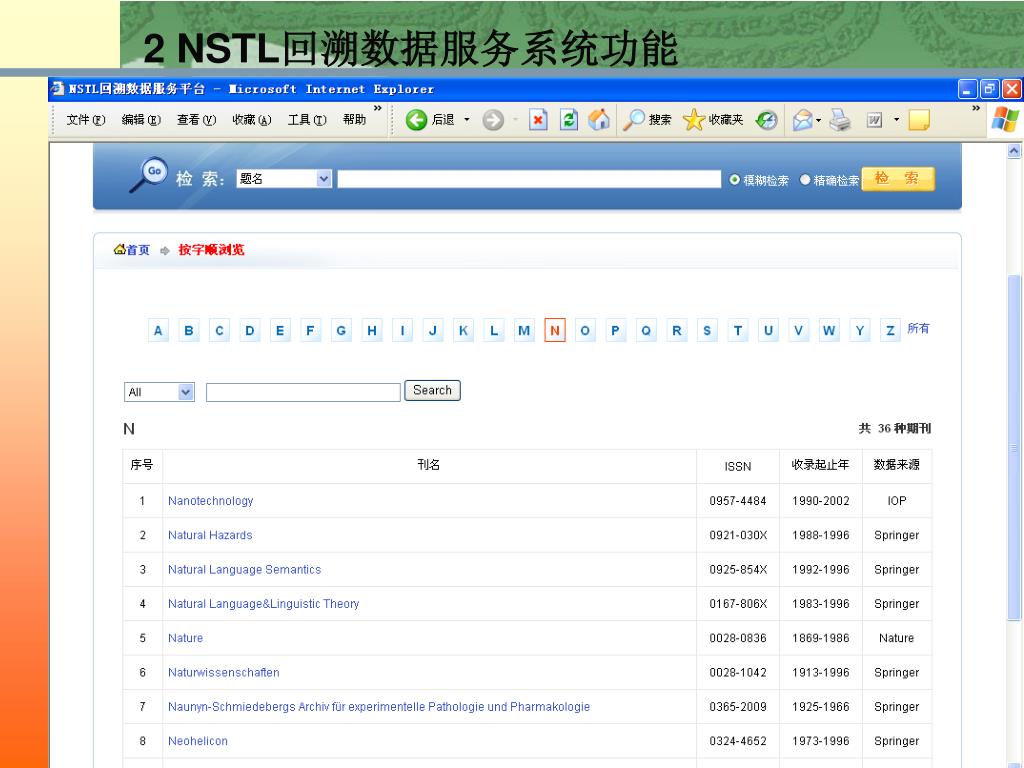The height and width of the screenshot is (768, 1024).
Task: Open the 帮助 menu
Action: tap(355, 120)
